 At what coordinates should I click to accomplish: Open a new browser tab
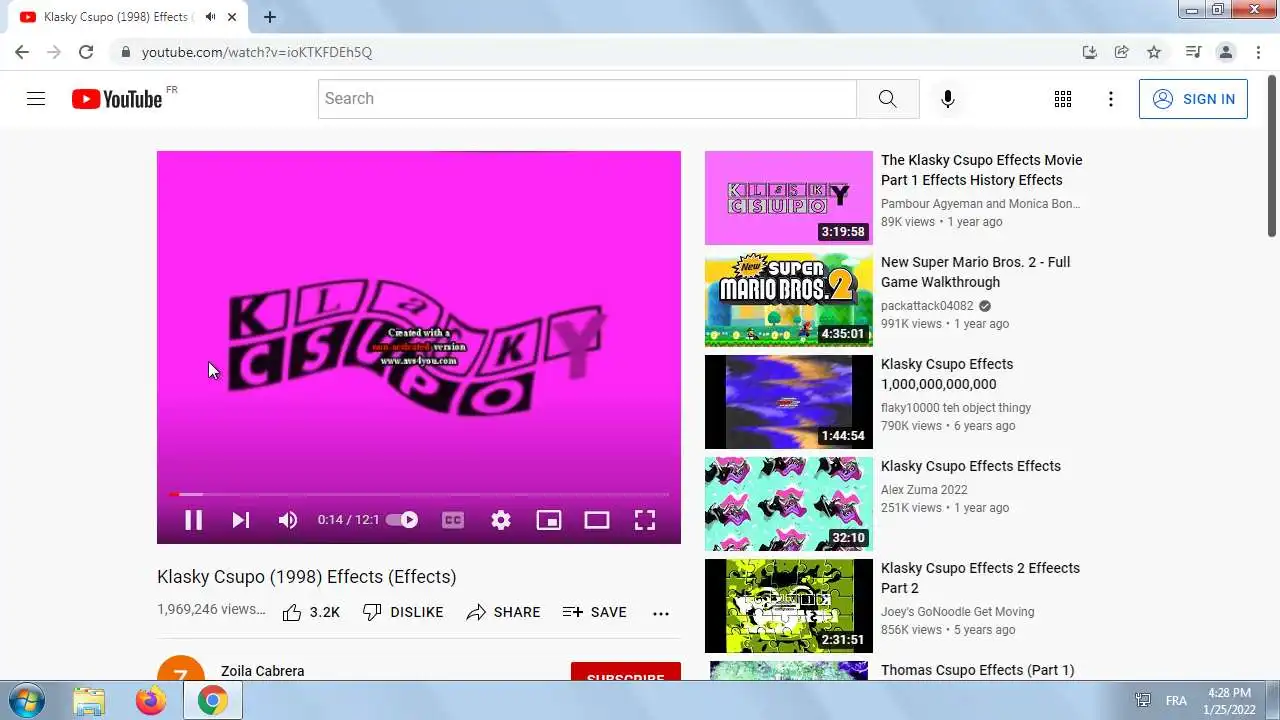point(270,17)
